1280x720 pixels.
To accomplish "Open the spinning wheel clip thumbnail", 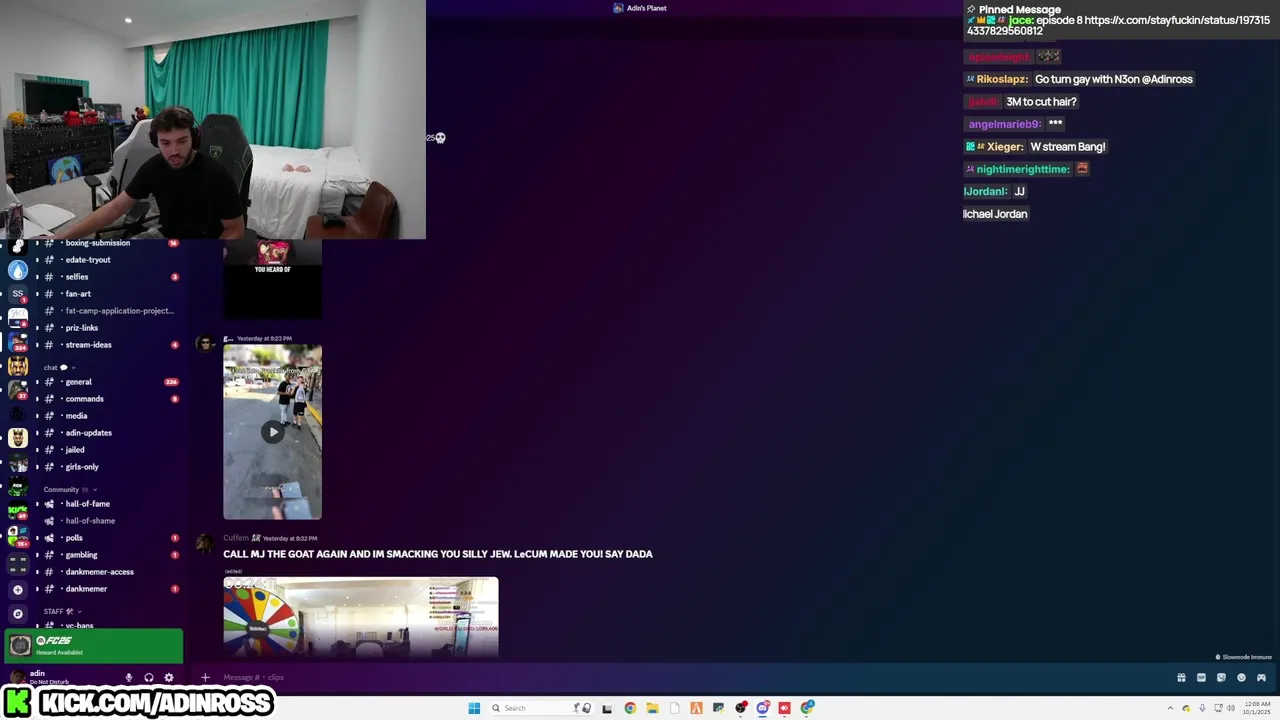I will 361,617.
